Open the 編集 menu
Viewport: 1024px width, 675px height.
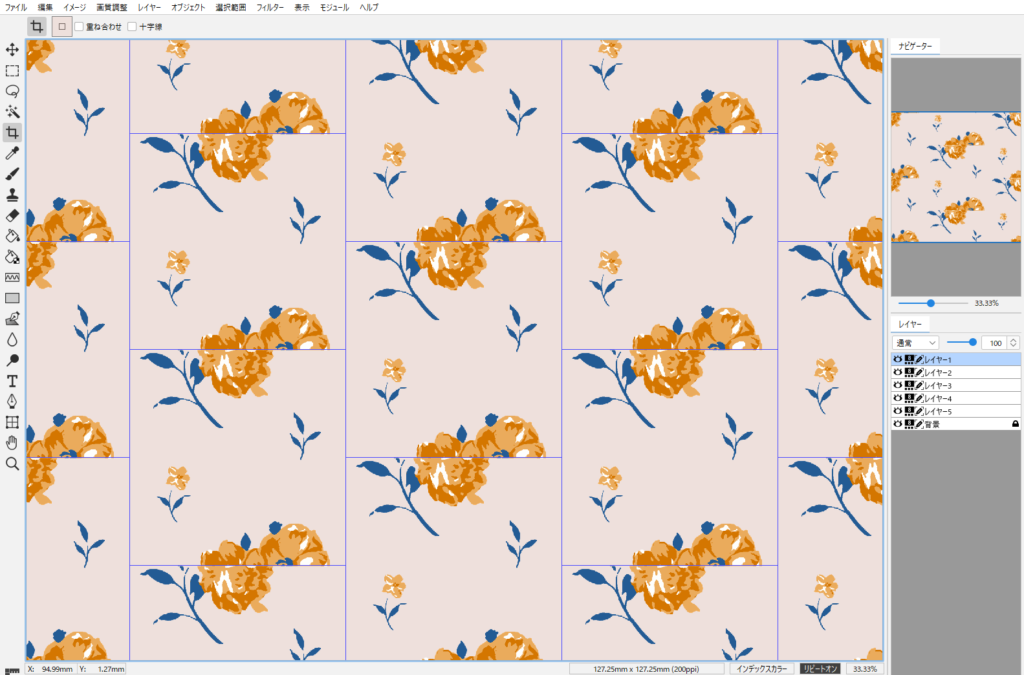tap(45, 7)
